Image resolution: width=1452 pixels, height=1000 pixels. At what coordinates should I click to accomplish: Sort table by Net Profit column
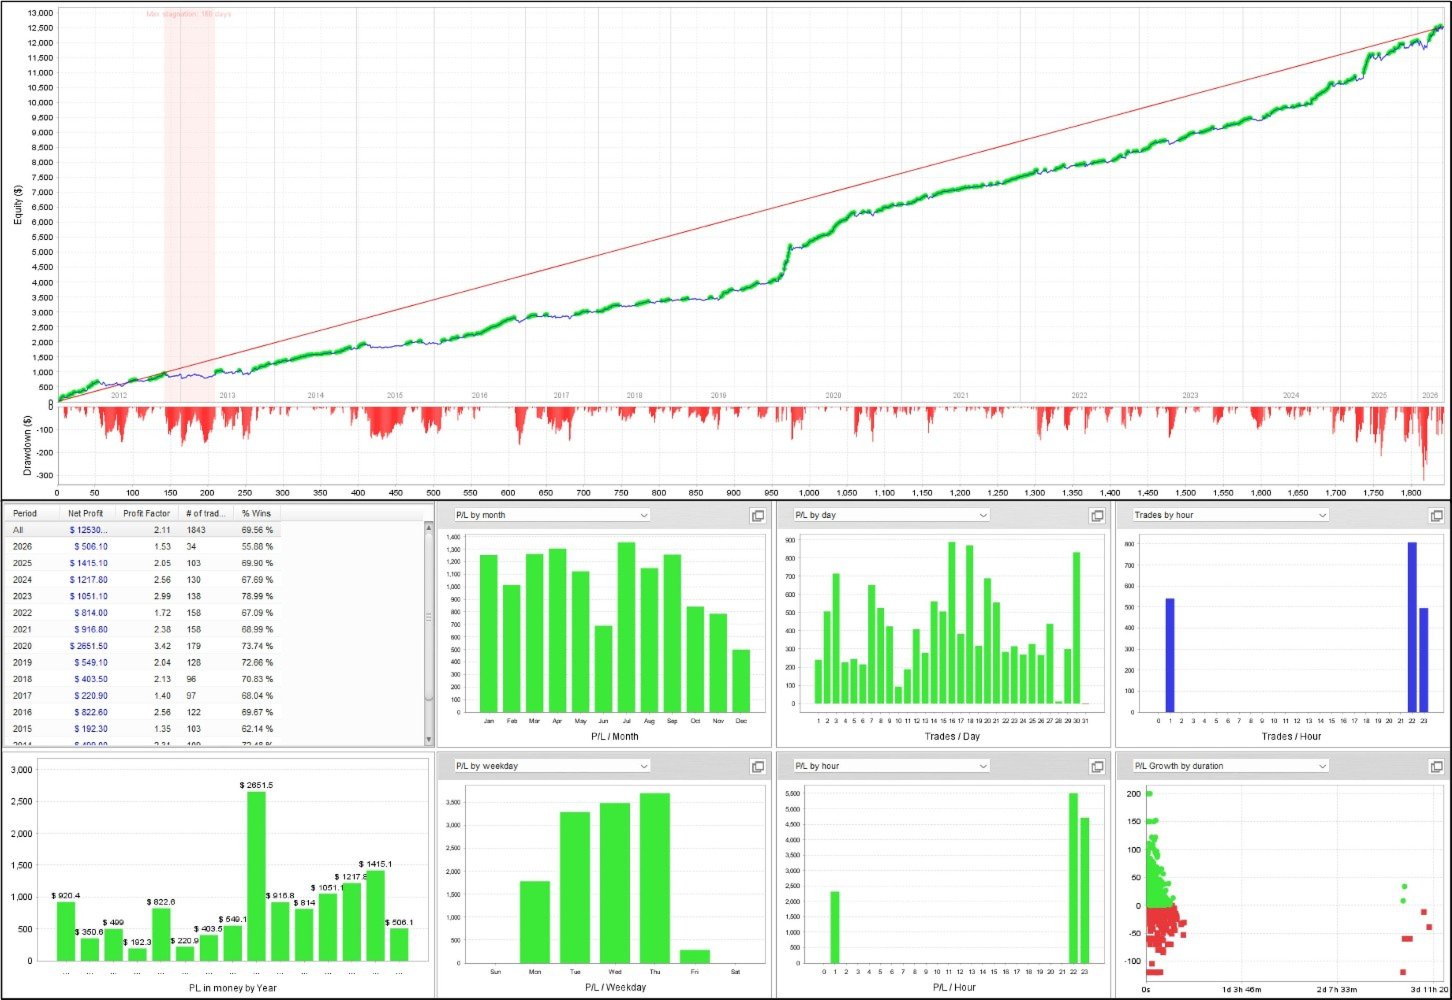tap(86, 513)
